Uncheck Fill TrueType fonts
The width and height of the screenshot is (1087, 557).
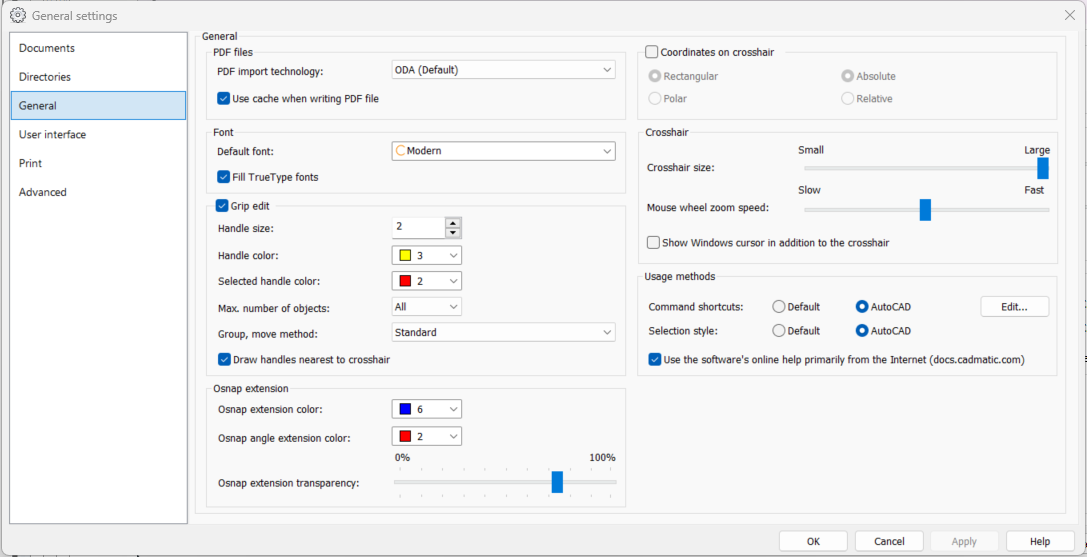(x=224, y=177)
